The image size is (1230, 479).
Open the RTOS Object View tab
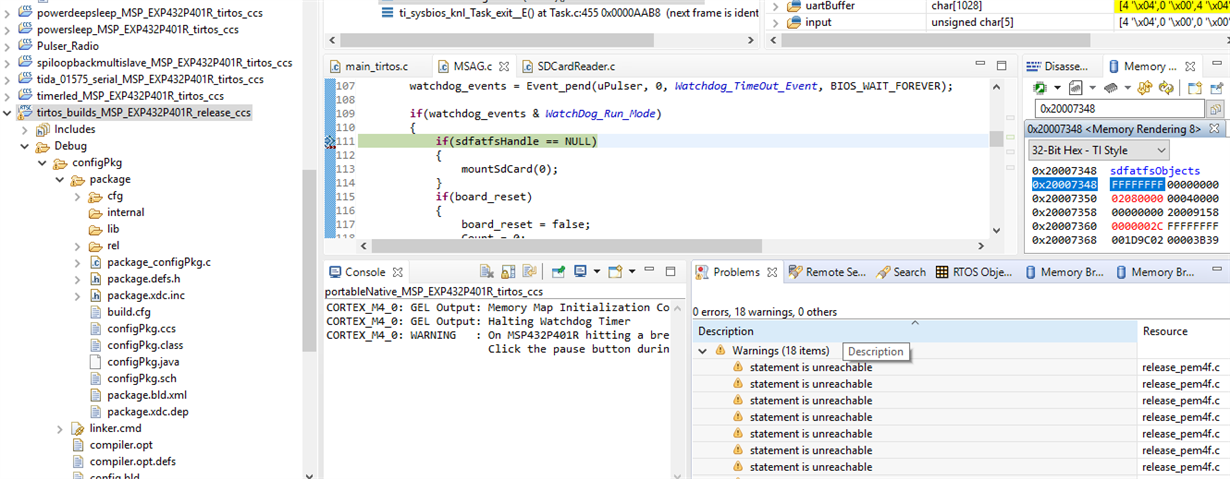974,272
